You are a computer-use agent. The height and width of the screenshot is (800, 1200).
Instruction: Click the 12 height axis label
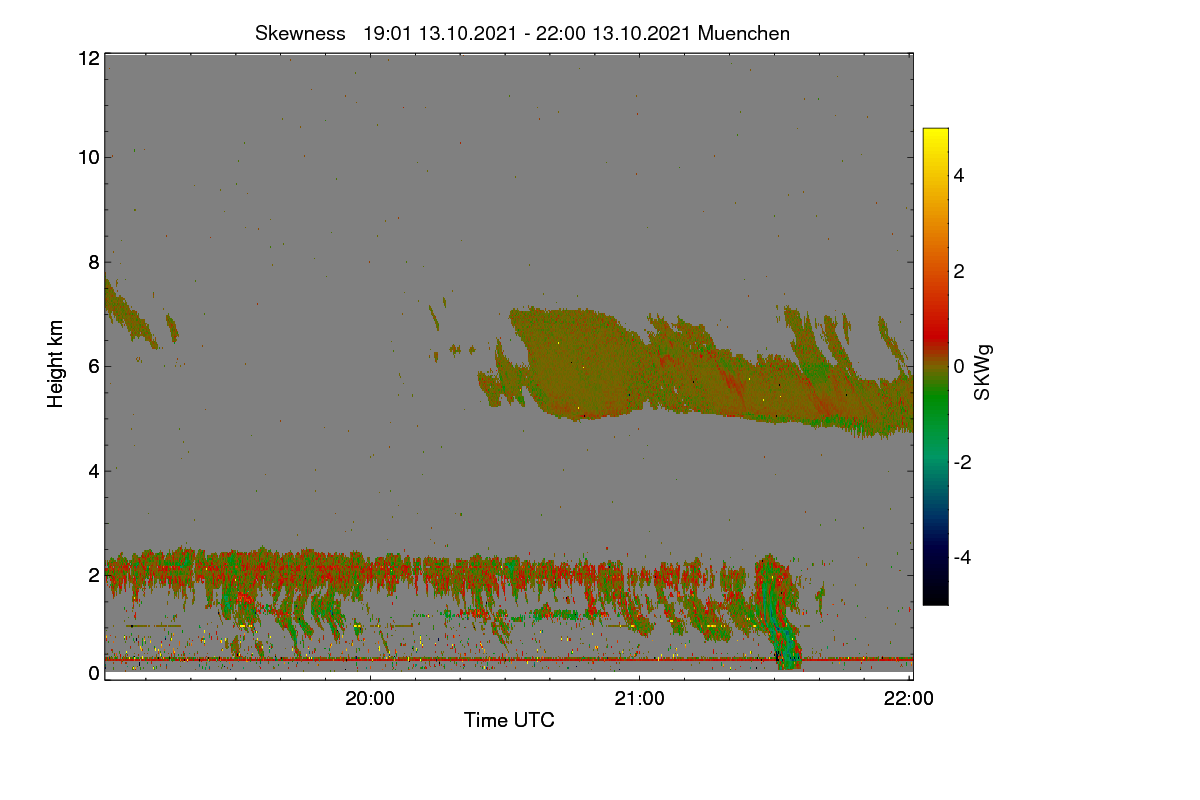tap(88, 58)
